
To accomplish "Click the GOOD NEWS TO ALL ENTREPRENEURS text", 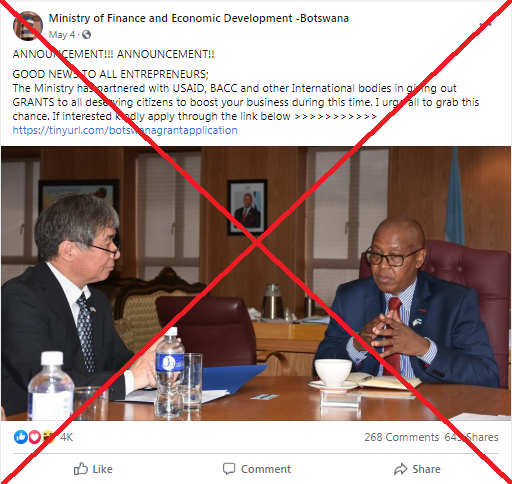I will (x=111, y=74).
